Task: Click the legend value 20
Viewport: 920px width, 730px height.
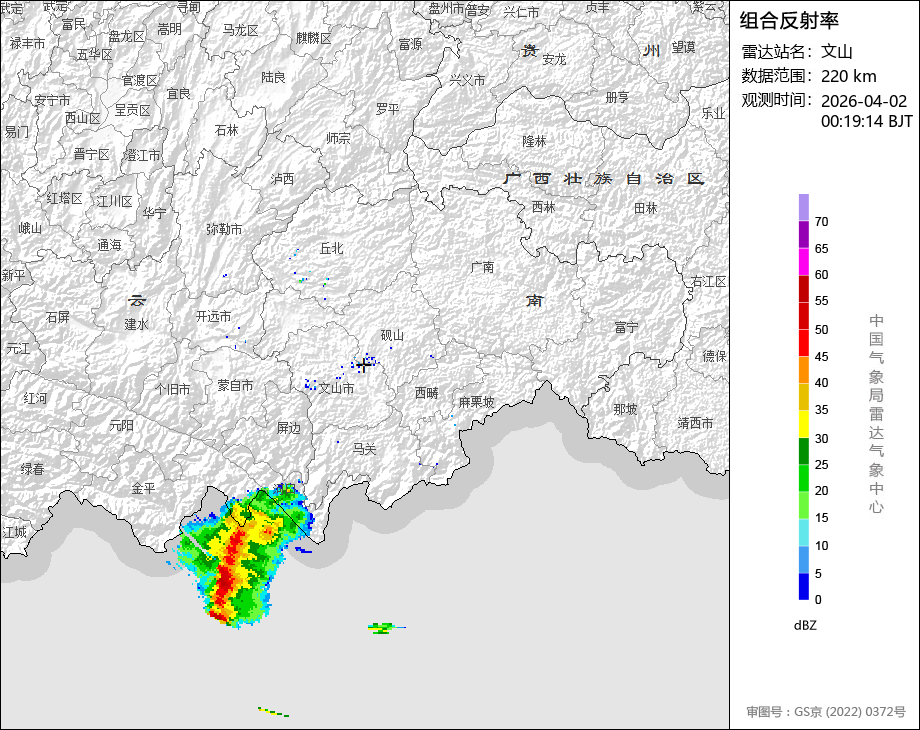Action: (821, 491)
